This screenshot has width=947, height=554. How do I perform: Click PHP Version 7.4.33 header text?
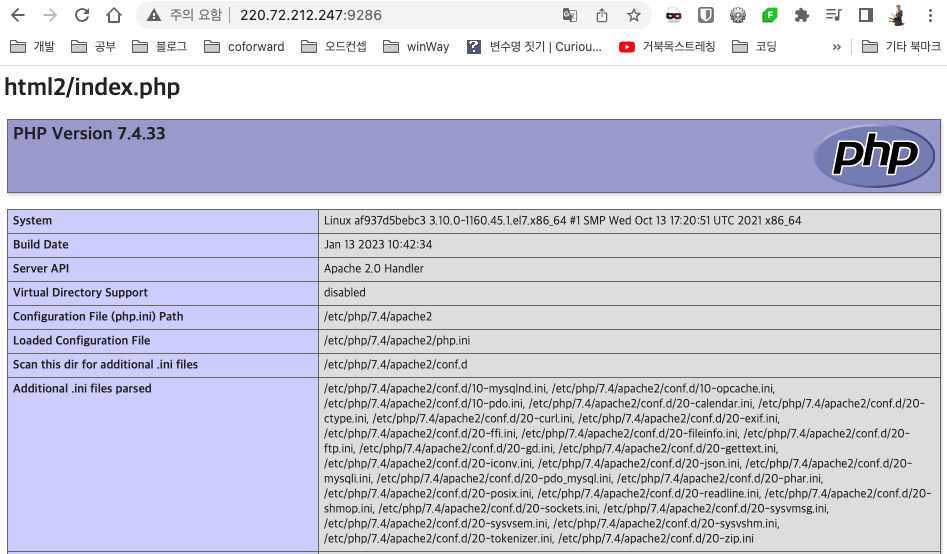89,134
